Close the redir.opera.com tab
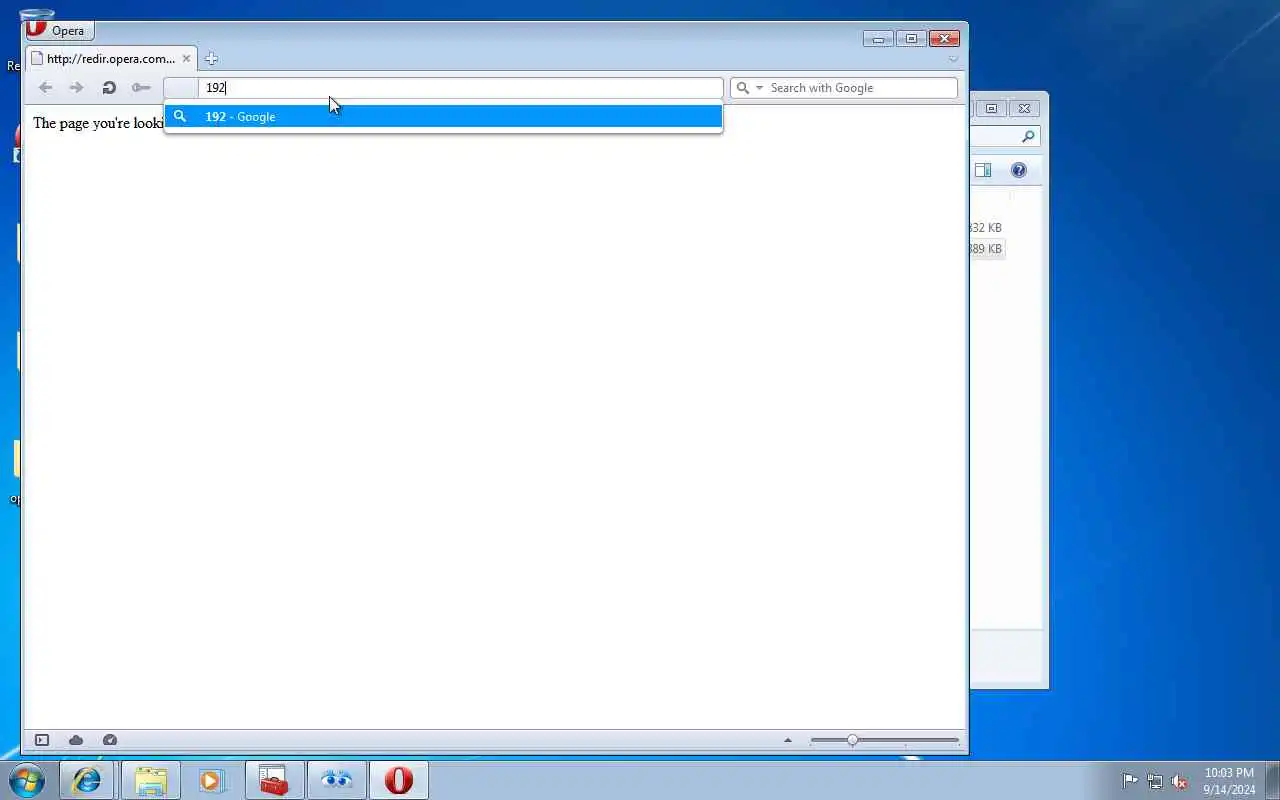The height and width of the screenshot is (800, 1280). (186, 58)
